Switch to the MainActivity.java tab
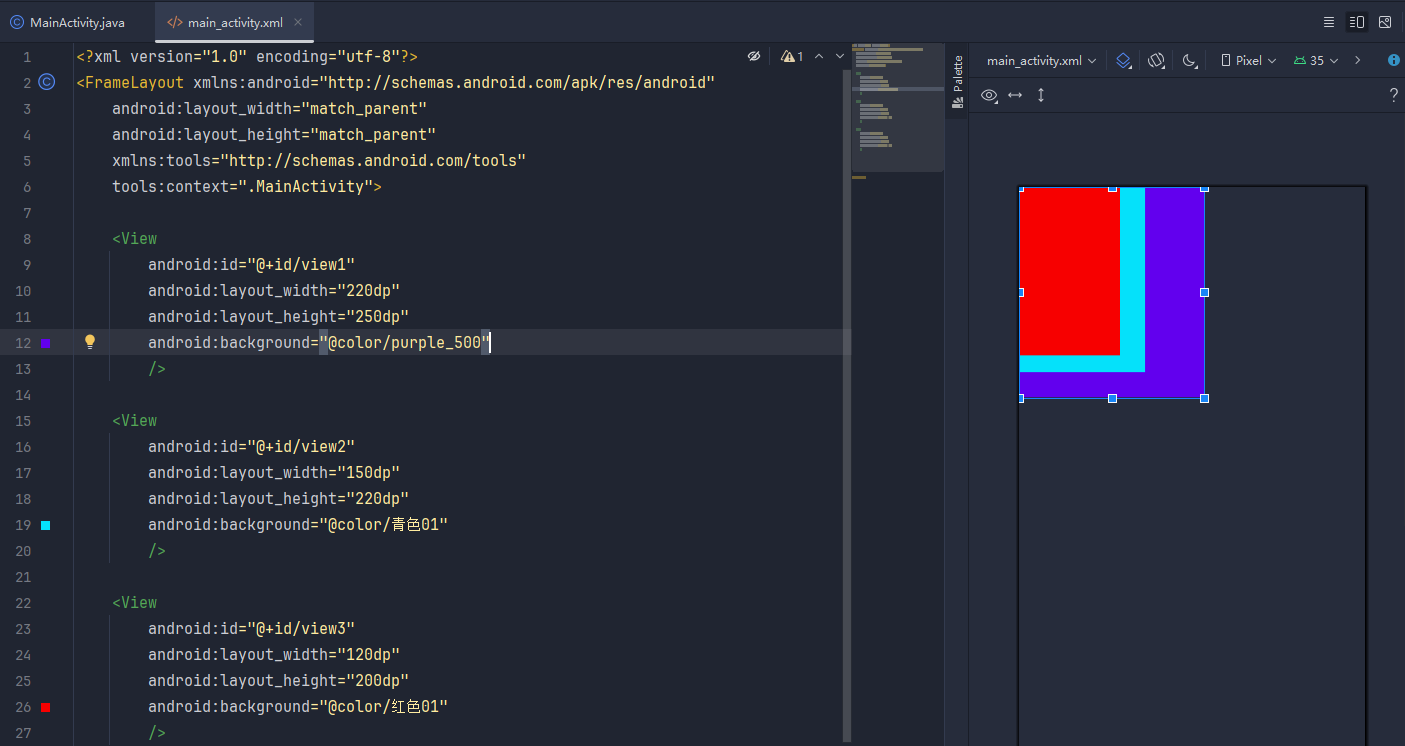 pos(67,22)
